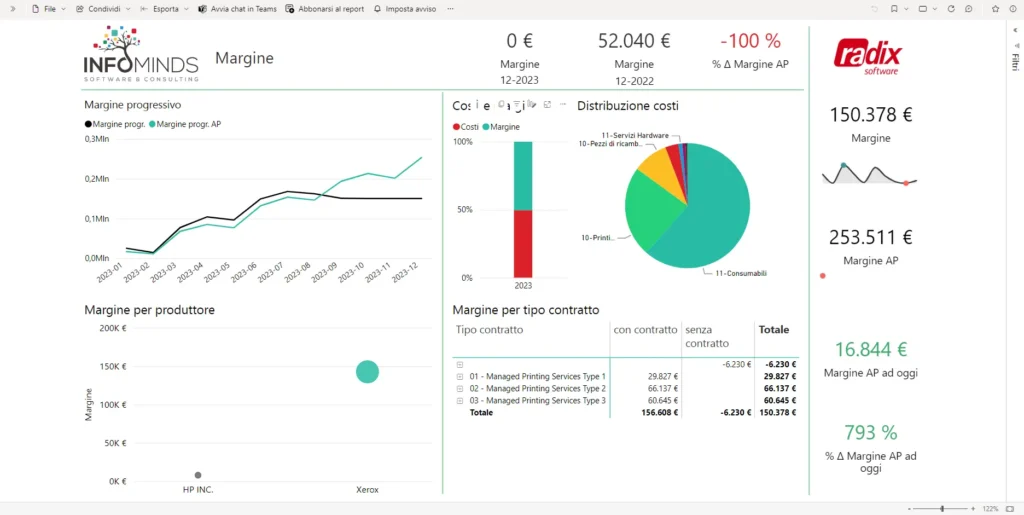Image resolution: width=1024 pixels, height=515 pixels.
Task: Click the Radix software logo
Action: pos(868,57)
